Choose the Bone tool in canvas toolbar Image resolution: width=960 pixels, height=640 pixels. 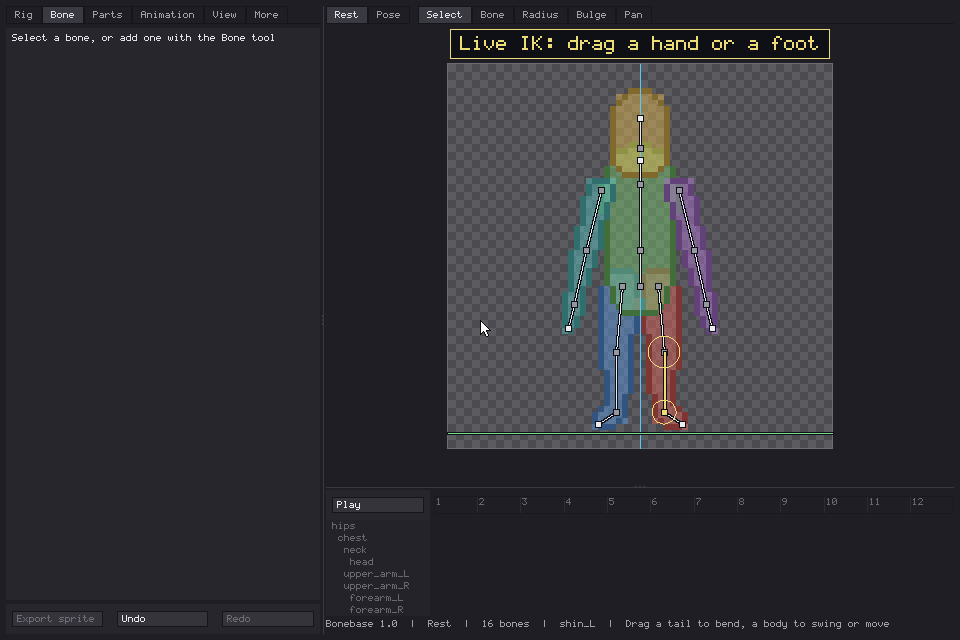492,15
